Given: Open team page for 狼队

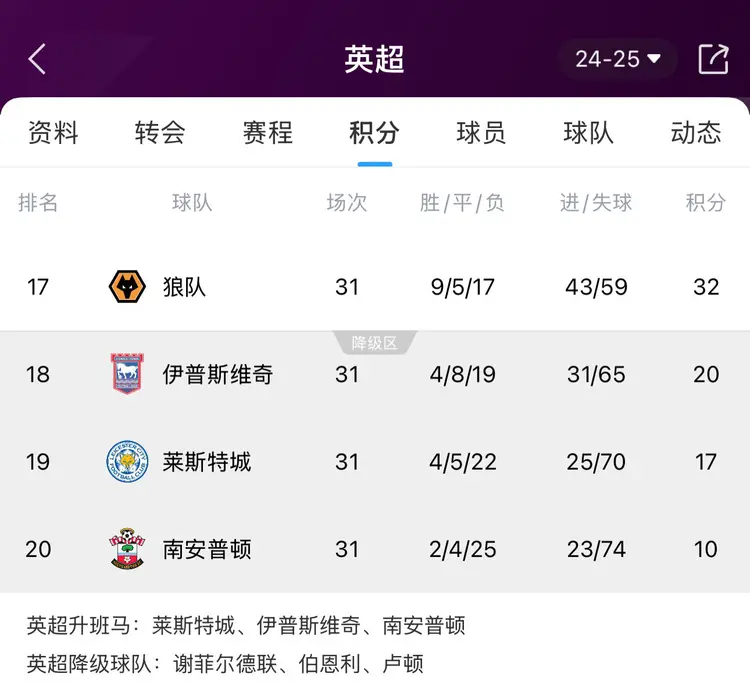Looking at the screenshot, I should pos(184,287).
